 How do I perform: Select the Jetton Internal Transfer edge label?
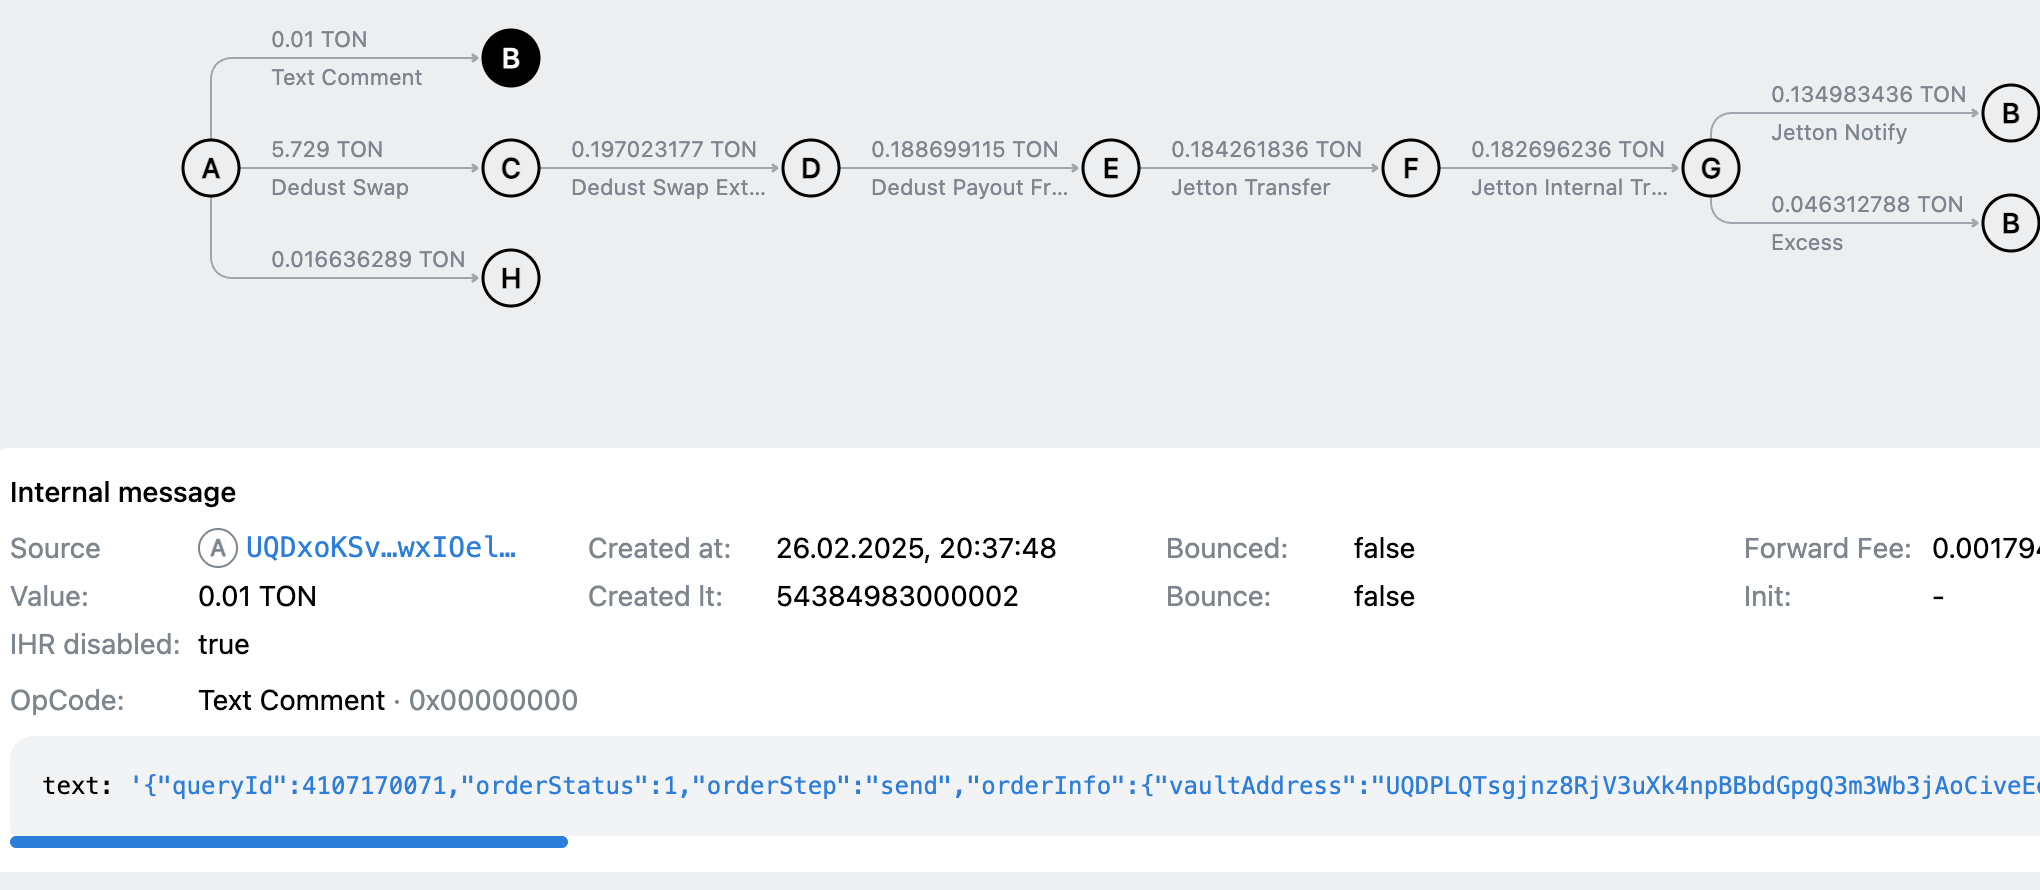click(x=1568, y=187)
